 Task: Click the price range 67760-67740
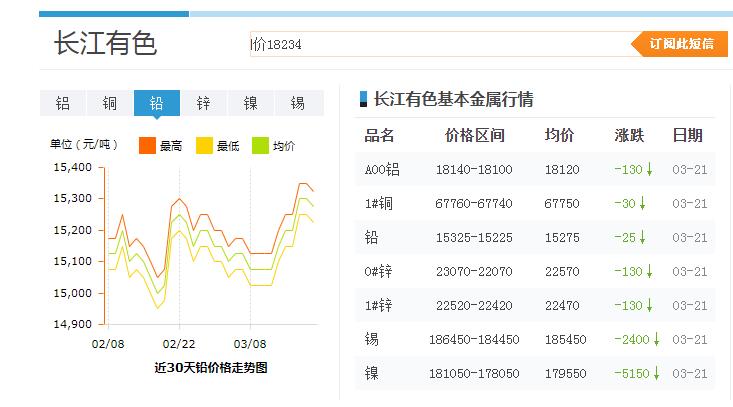[x=474, y=204]
